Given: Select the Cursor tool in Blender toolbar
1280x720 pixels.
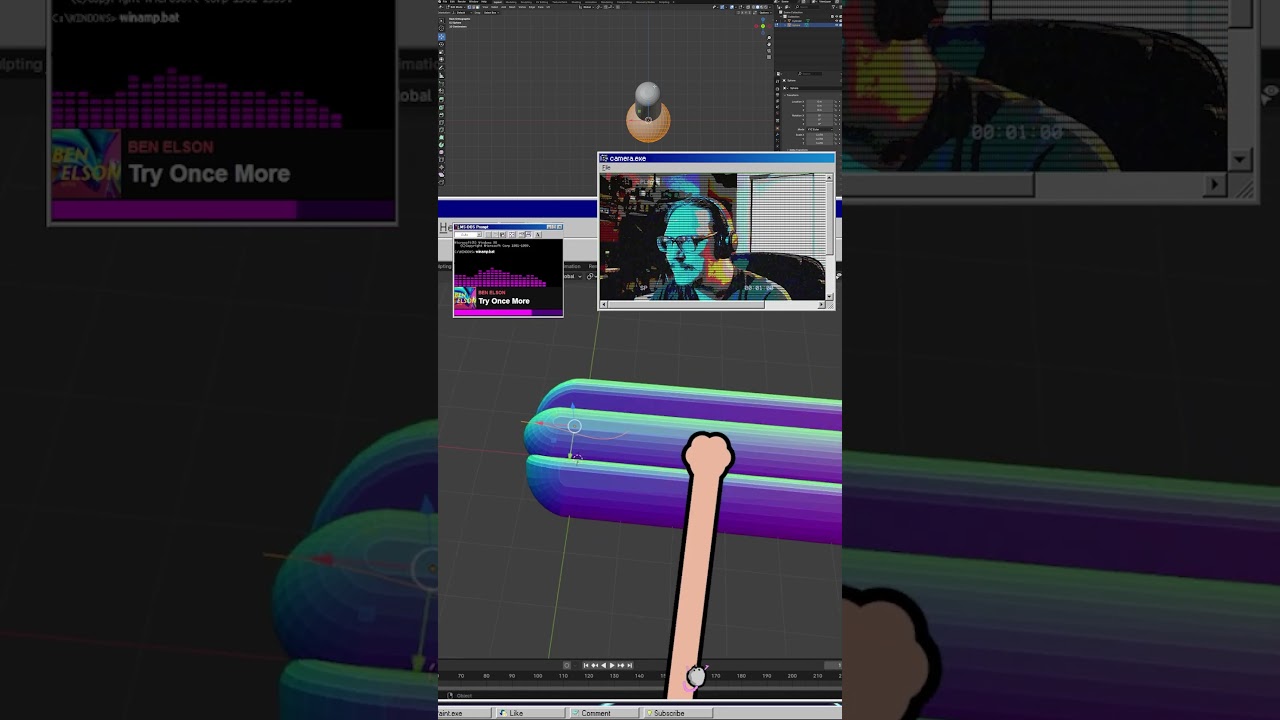Looking at the screenshot, I should pyautogui.click(x=441, y=28).
